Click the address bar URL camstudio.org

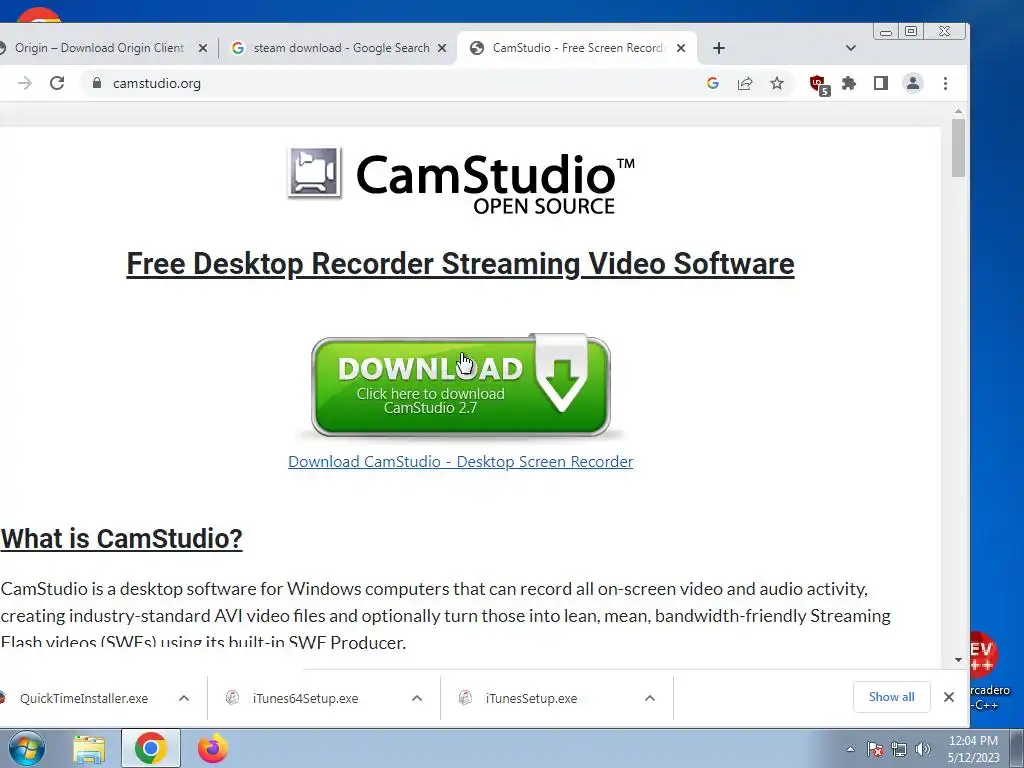pyautogui.click(x=157, y=83)
